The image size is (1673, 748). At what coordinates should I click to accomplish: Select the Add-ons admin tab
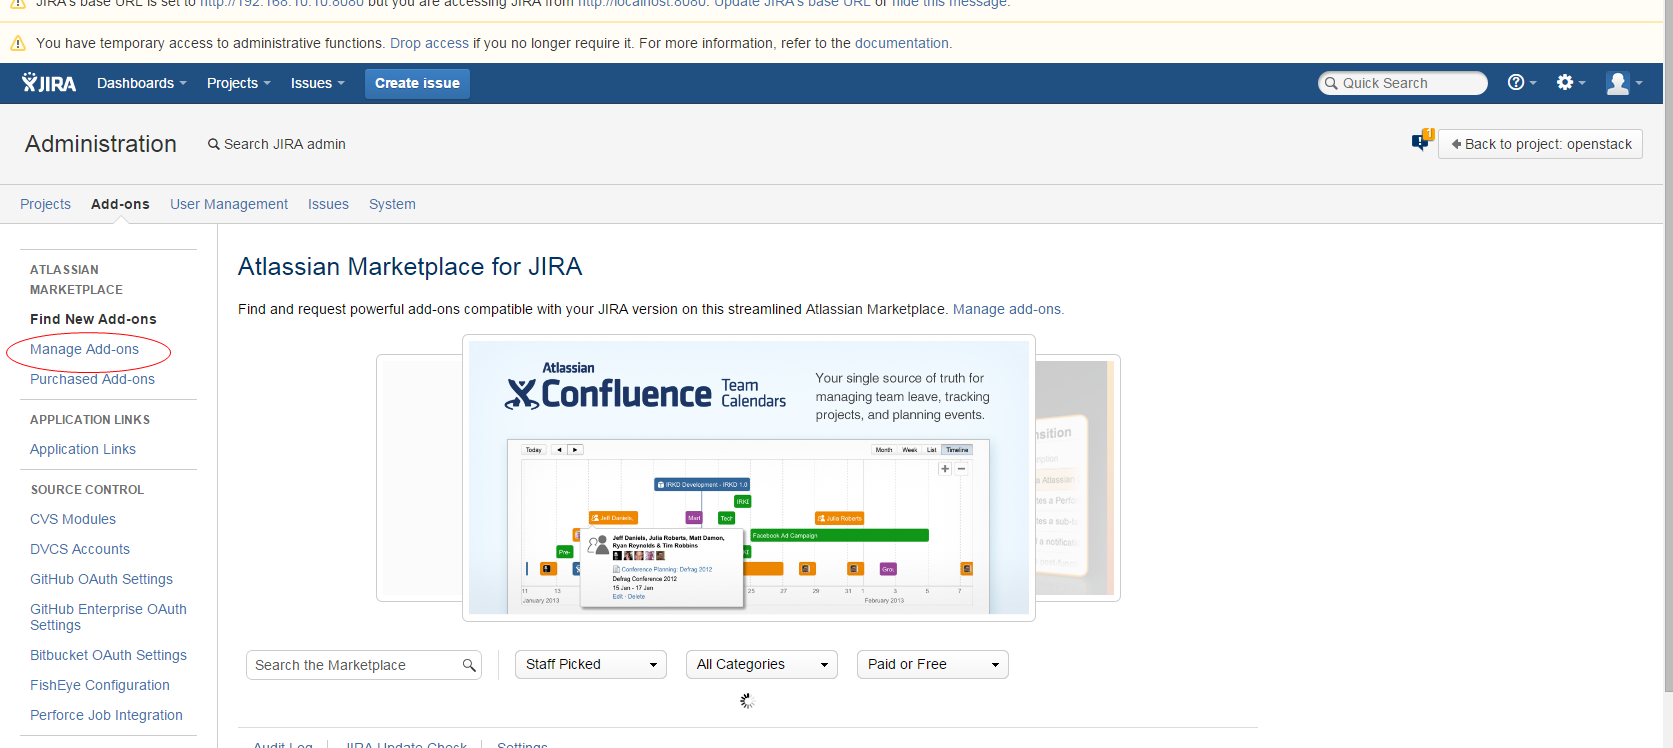point(120,204)
